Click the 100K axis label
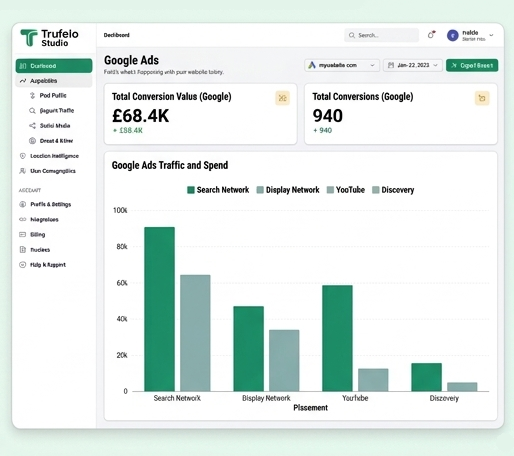Screen dimensions: 514x456 click(120, 210)
